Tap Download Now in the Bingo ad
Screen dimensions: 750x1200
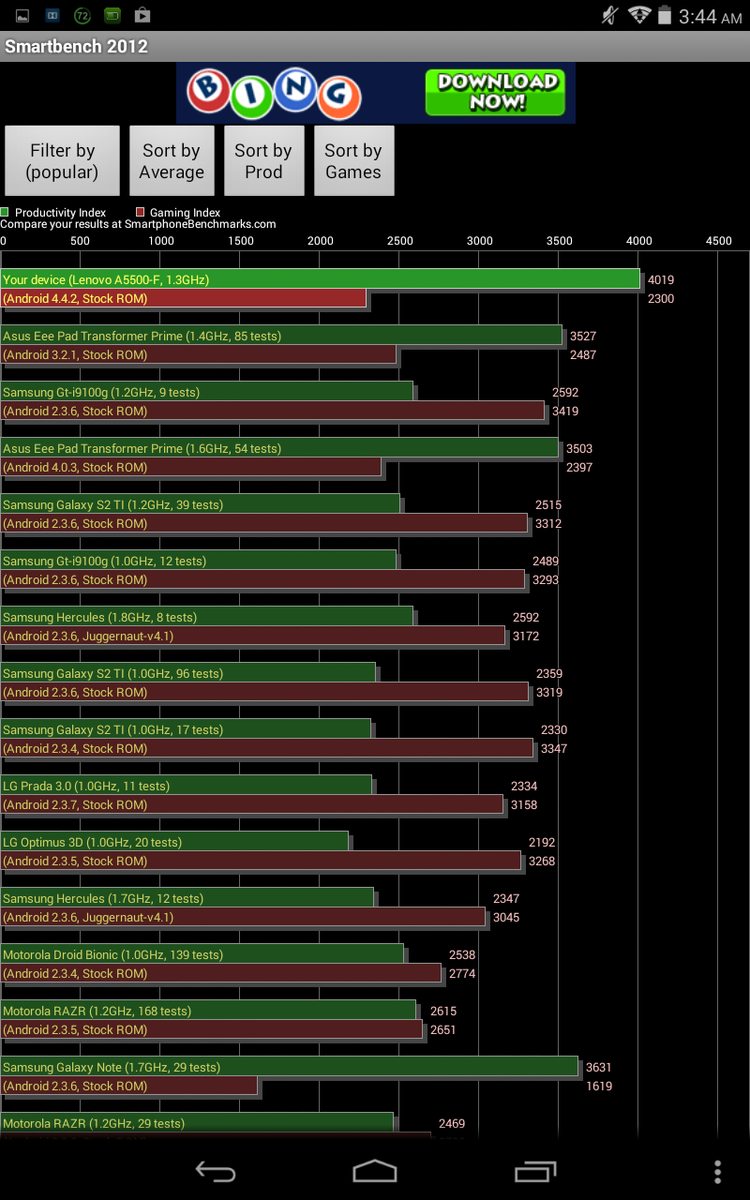tap(497, 92)
